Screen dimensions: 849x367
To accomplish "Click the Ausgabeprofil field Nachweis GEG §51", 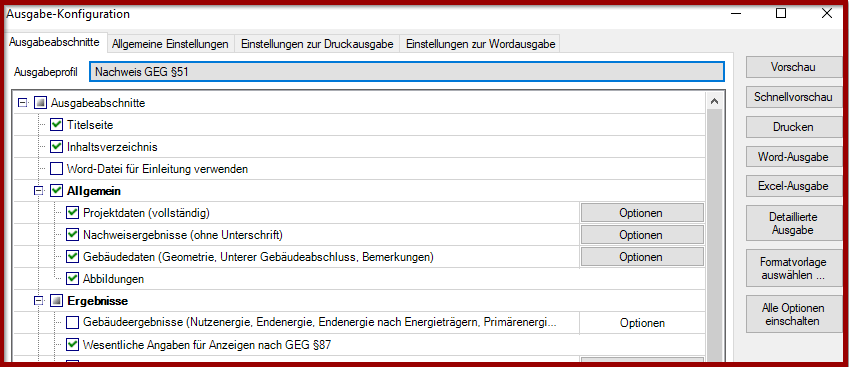I will pyautogui.click(x=407, y=71).
